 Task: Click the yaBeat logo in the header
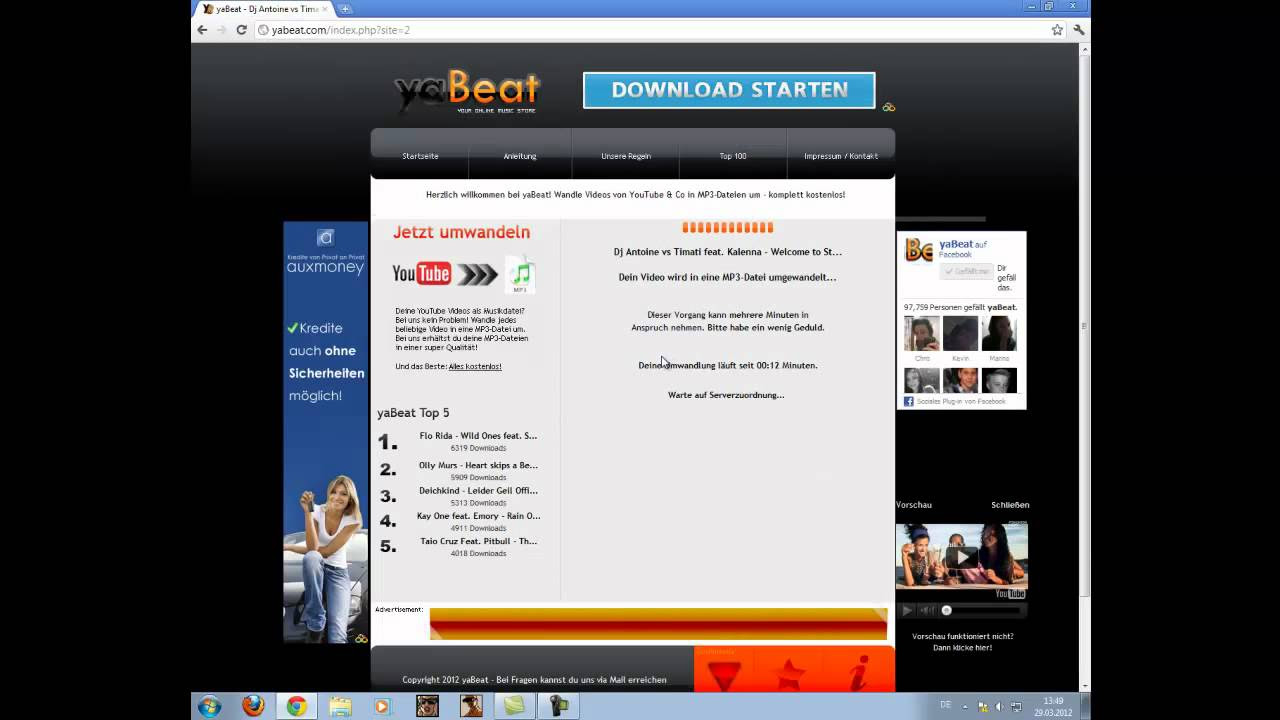467,91
